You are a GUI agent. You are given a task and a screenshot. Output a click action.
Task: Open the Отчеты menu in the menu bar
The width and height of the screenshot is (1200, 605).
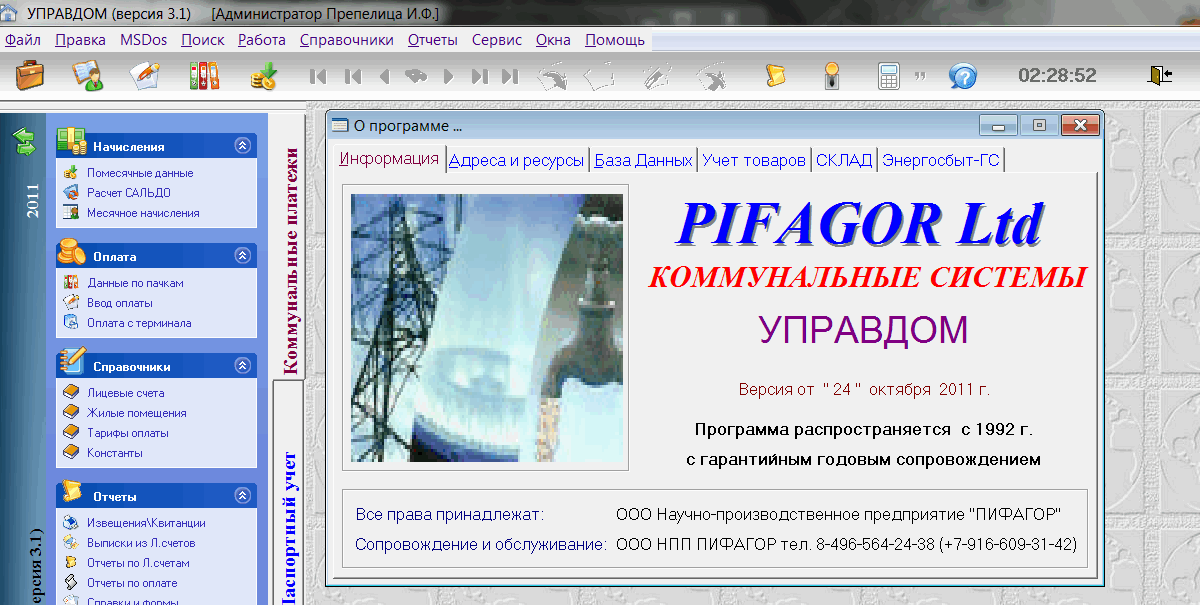433,40
